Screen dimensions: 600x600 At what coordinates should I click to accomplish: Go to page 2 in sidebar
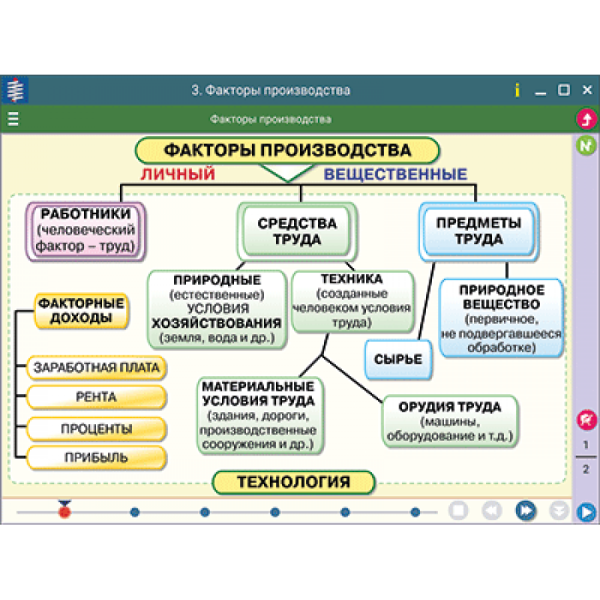[586, 468]
